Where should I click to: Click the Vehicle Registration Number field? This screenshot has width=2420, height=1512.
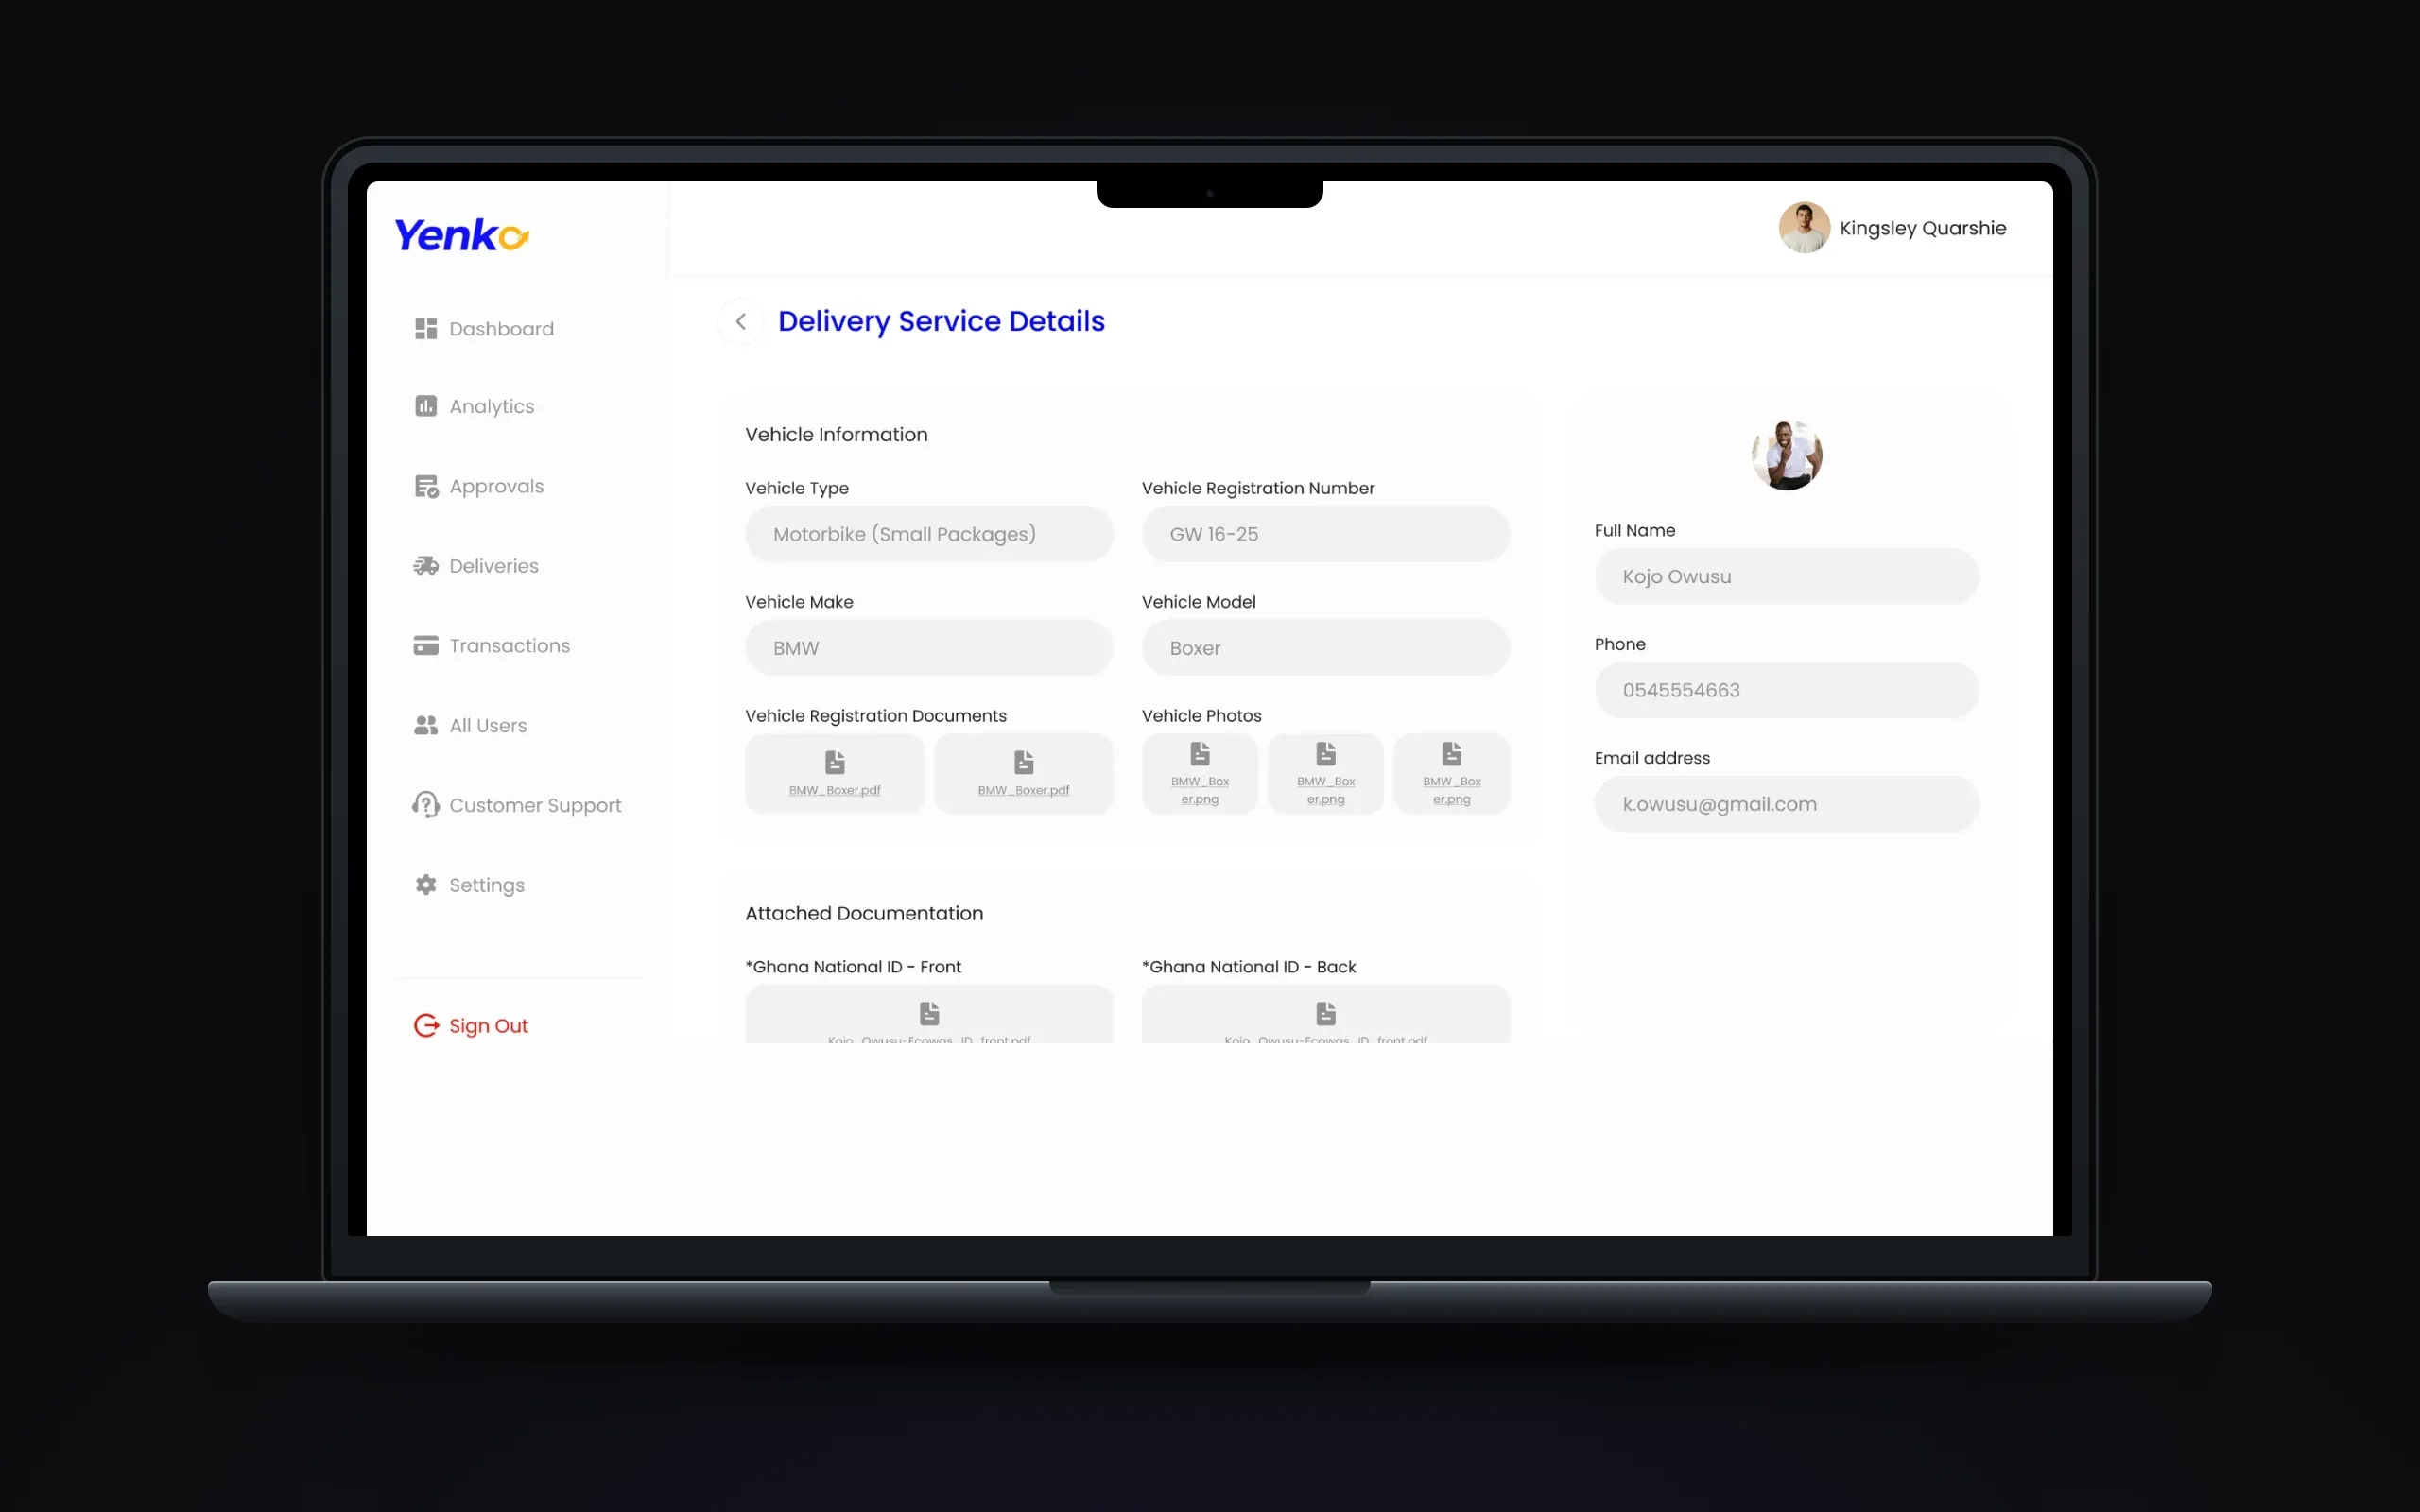[1326, 534]
